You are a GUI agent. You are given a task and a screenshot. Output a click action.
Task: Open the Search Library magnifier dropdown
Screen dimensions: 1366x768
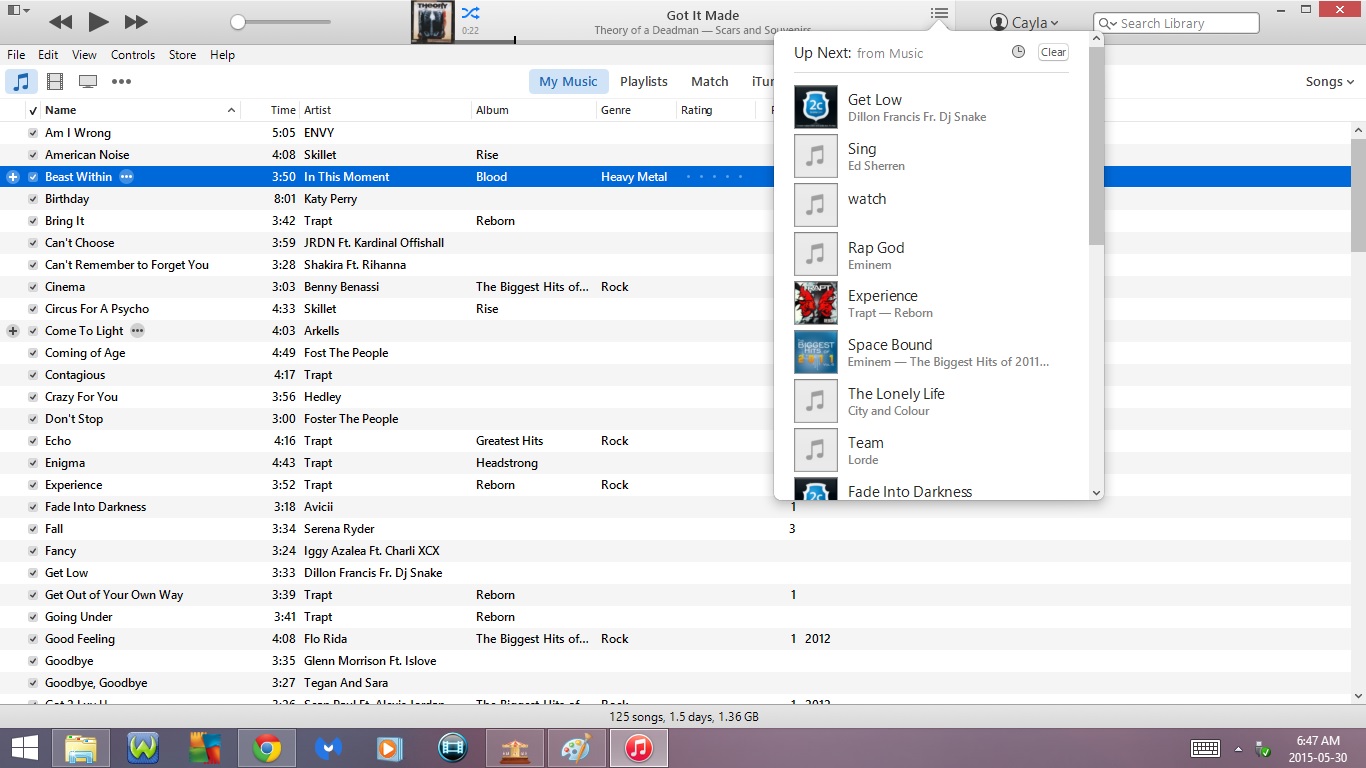(1108, 23)
